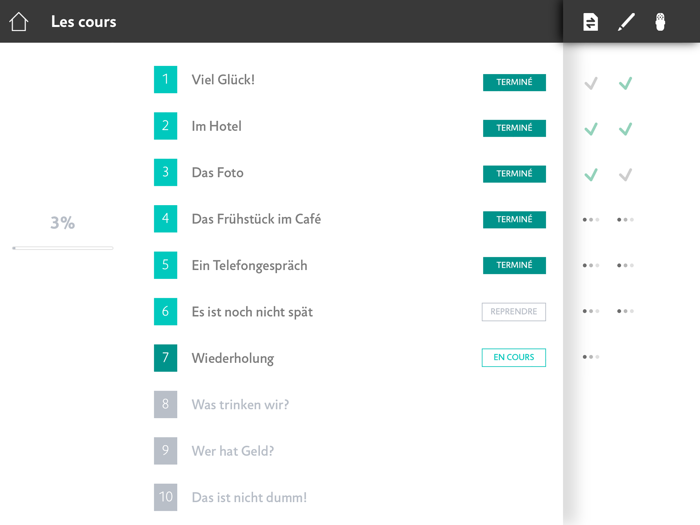Screen dimensions: 700x525
Task: Select the dark number 7 badge
Action: [165, 358]
